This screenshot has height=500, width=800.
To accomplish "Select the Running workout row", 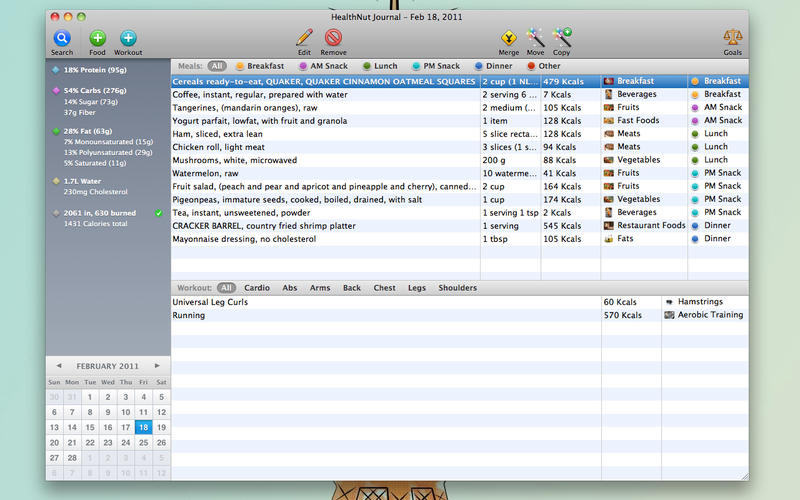I will 460,315.
